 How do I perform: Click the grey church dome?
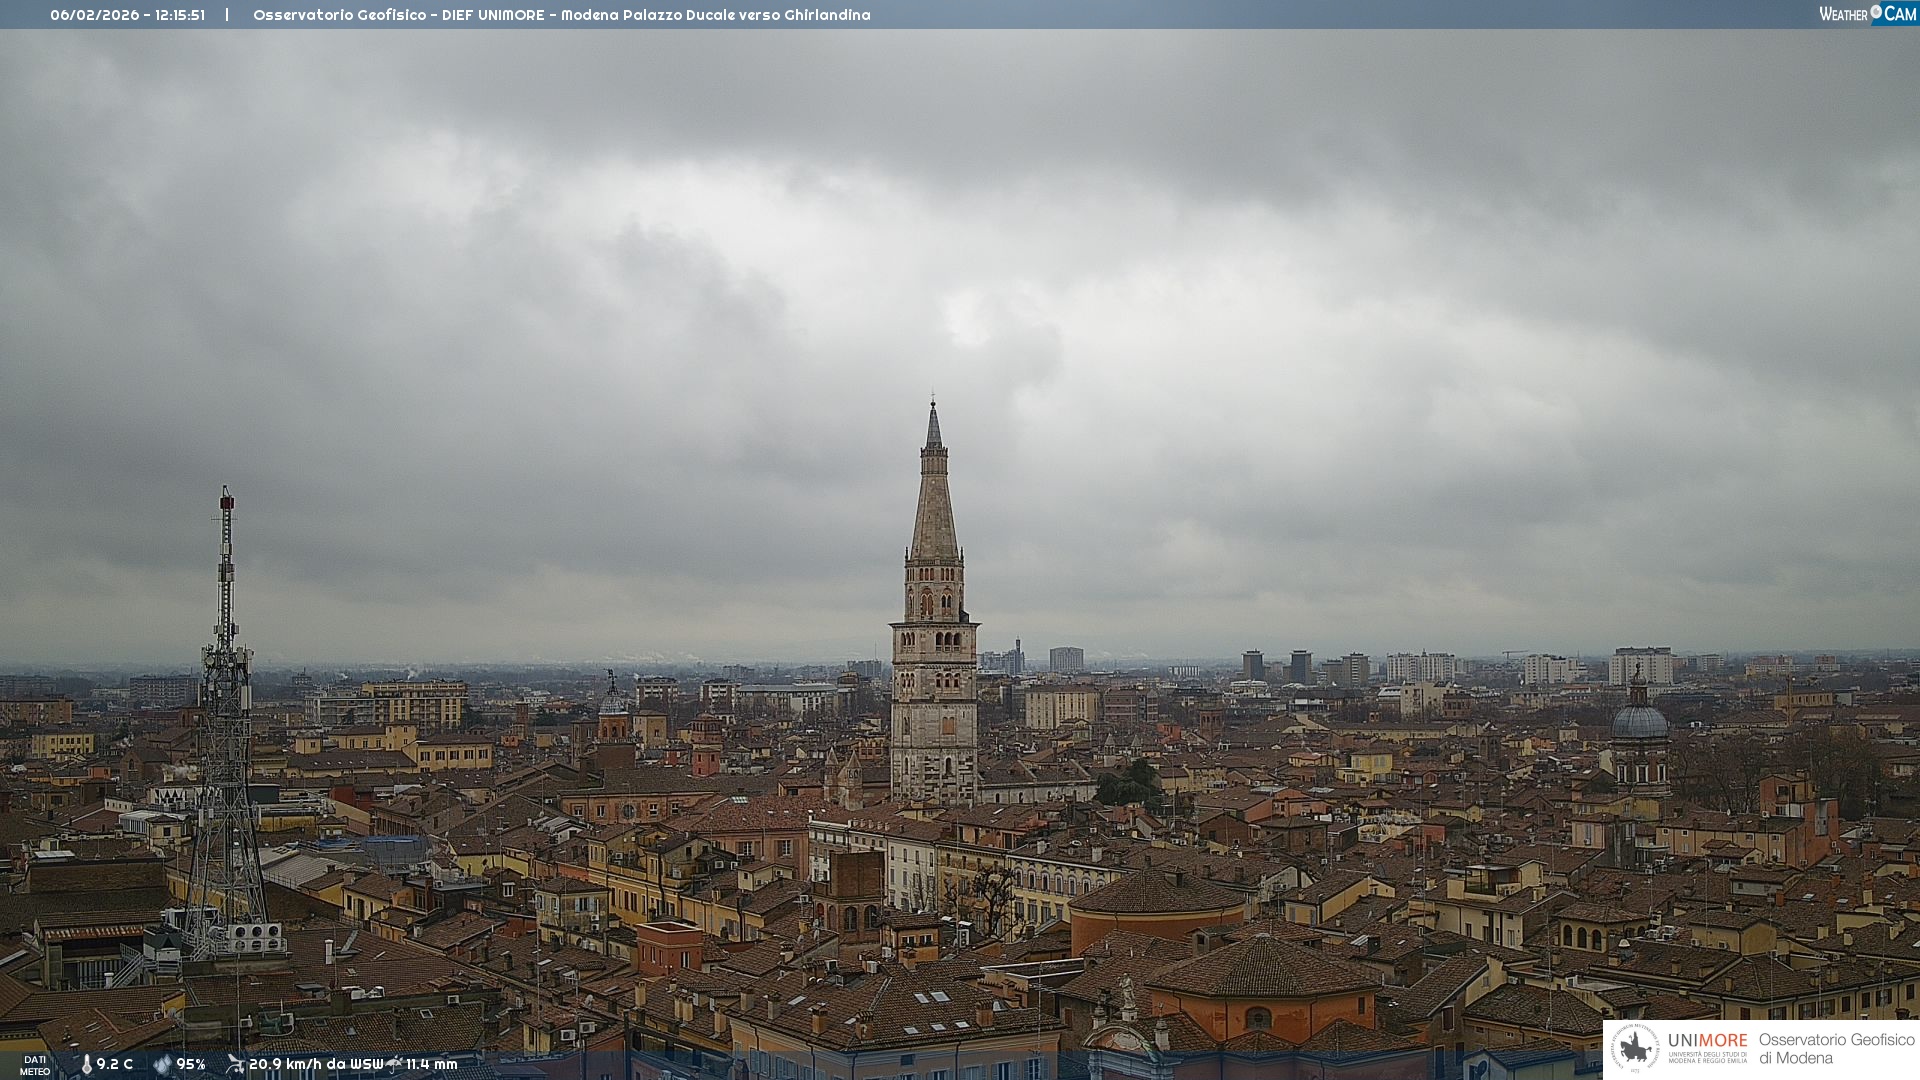(x=1639, y=720)
